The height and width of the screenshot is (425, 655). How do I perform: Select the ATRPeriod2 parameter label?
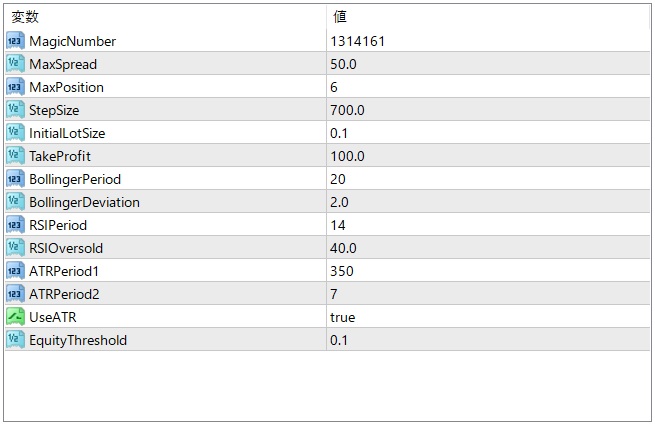click(x=64, y=294)
